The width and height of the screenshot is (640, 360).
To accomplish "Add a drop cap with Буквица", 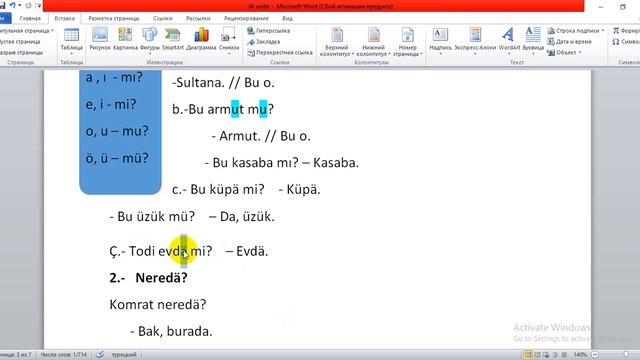I will coord(533,40).
